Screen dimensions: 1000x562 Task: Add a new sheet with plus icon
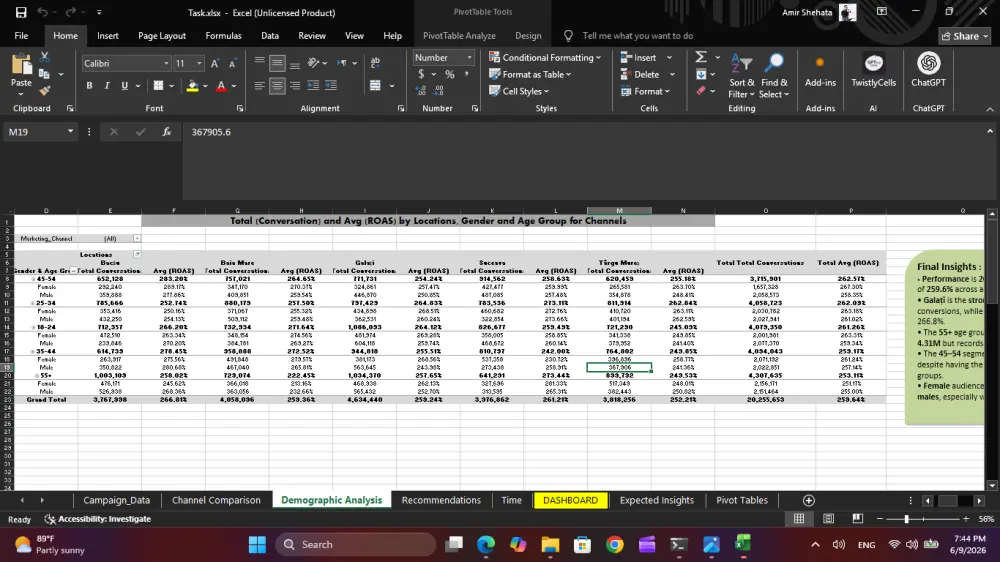click(x=809, y=501)
